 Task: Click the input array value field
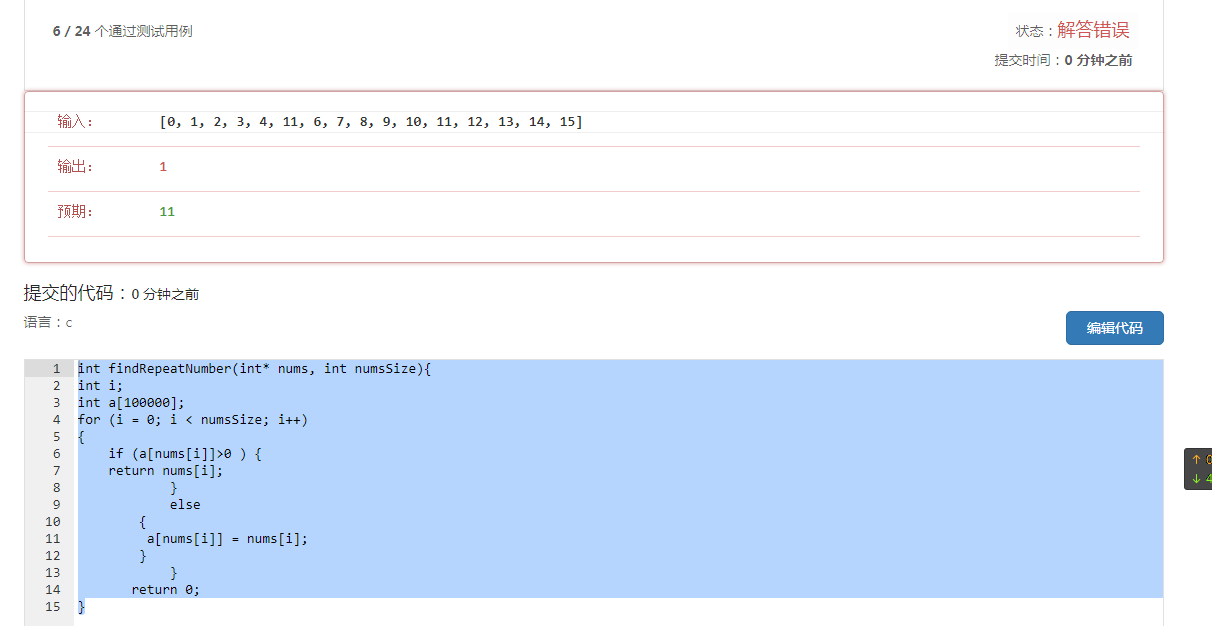[x=370, y=122]
